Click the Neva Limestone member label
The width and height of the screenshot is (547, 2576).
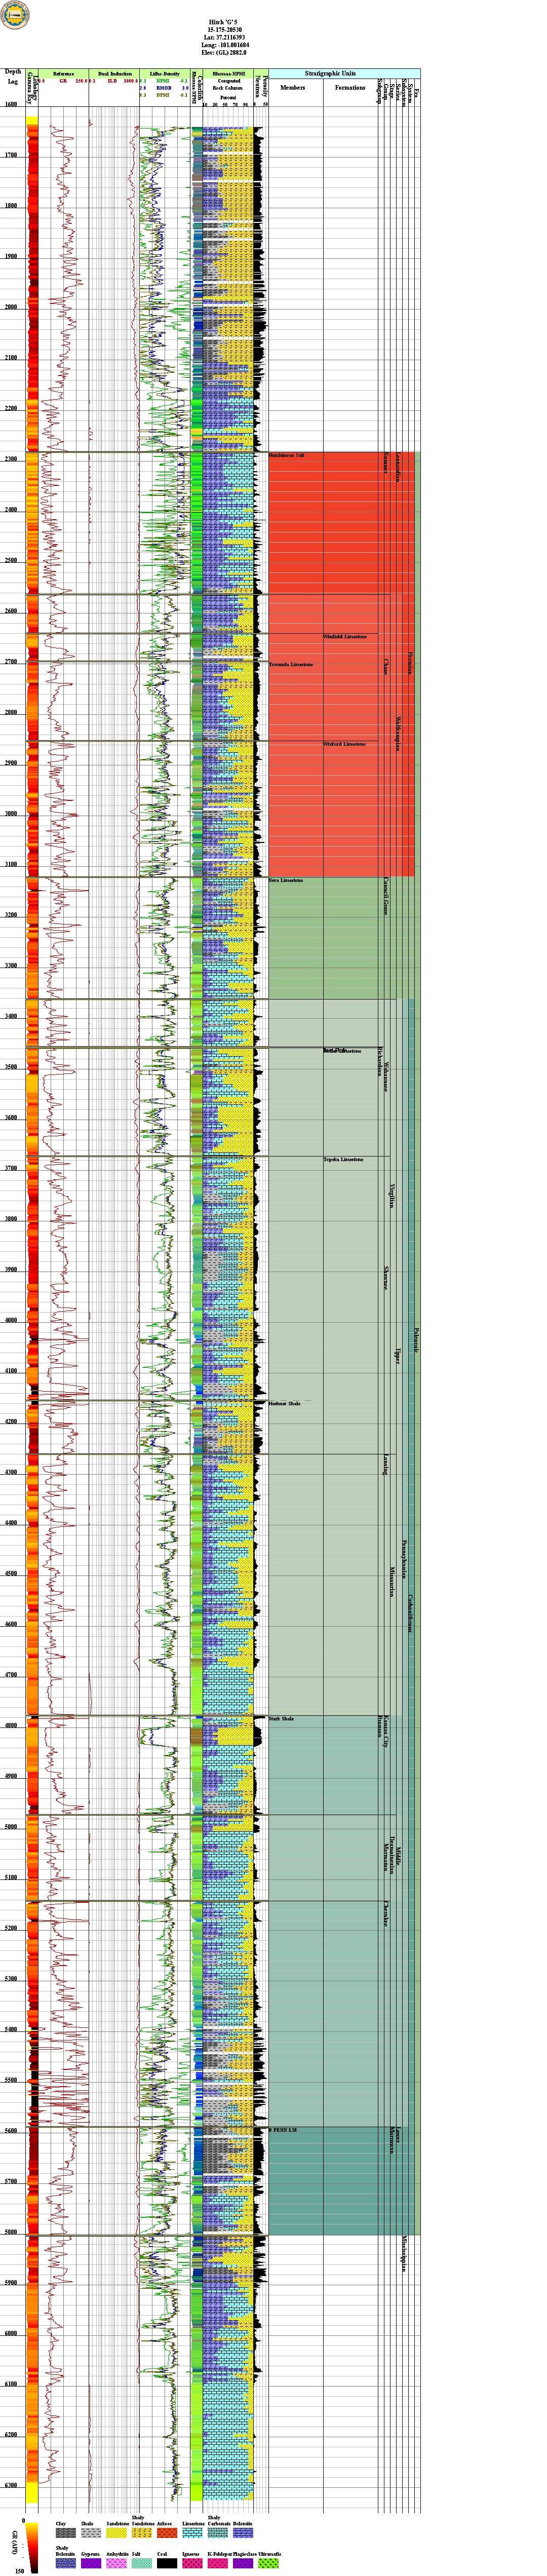(x=286, y=880)
